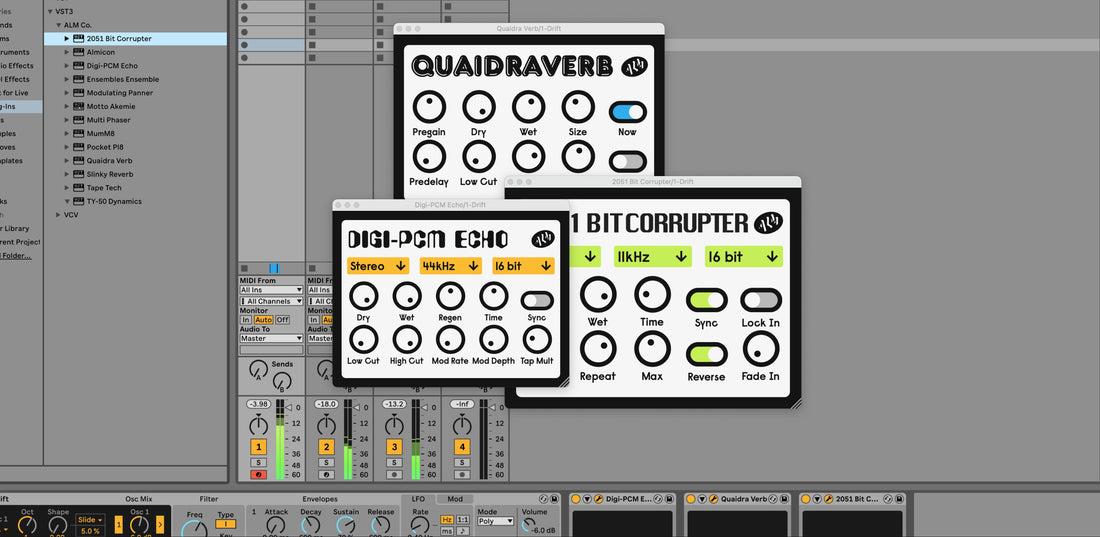
Task: Open the 11kHz dropdown in Bit Corrupter
Action: (x=652, y=257)
